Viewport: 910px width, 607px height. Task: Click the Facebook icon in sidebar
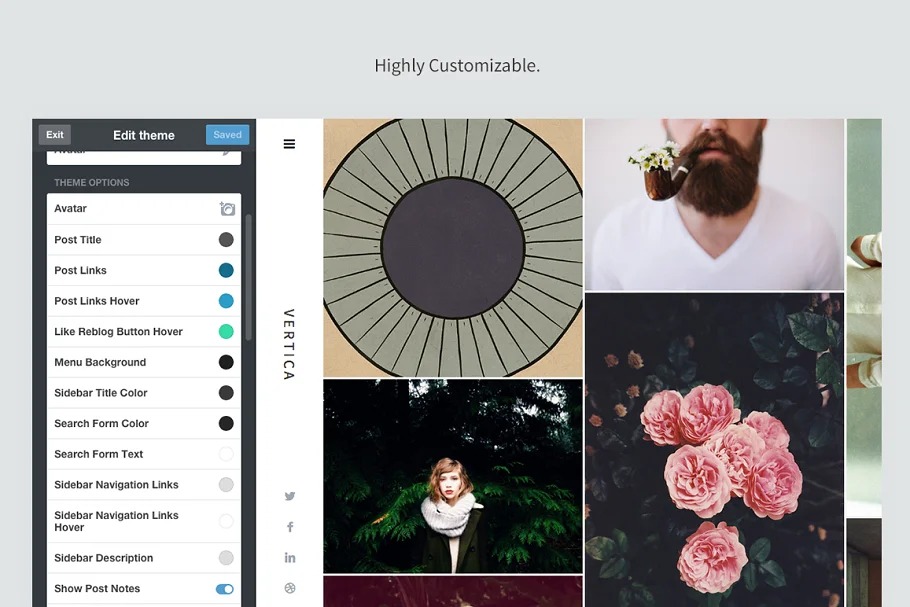[x=290, y=527]
